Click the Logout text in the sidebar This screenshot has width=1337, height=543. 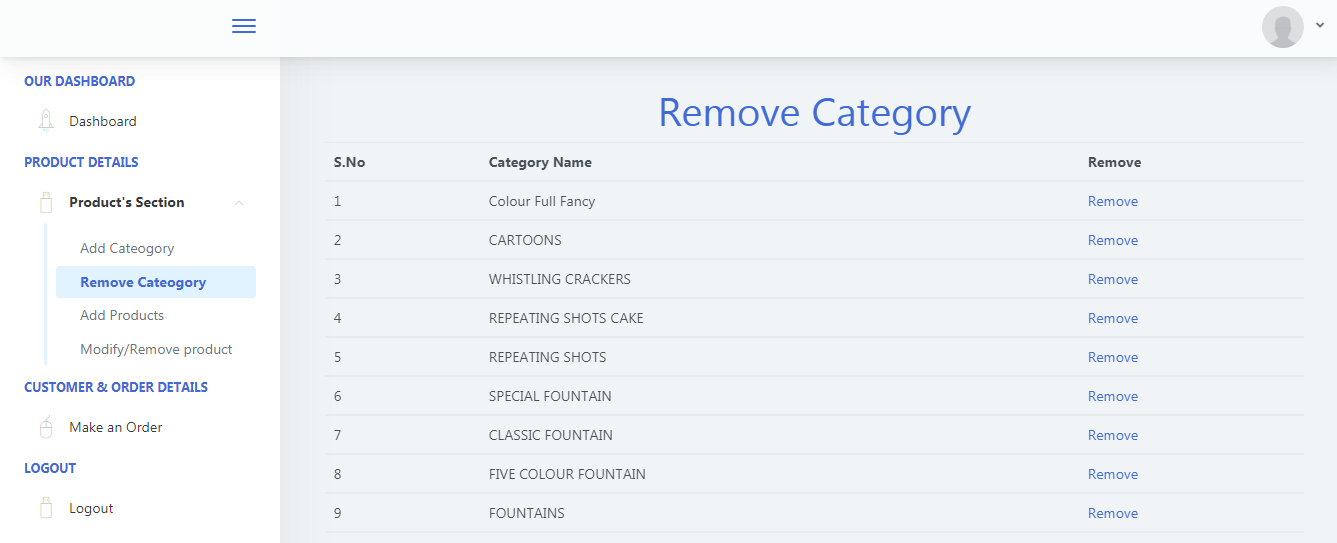click(x=91, y=508)
